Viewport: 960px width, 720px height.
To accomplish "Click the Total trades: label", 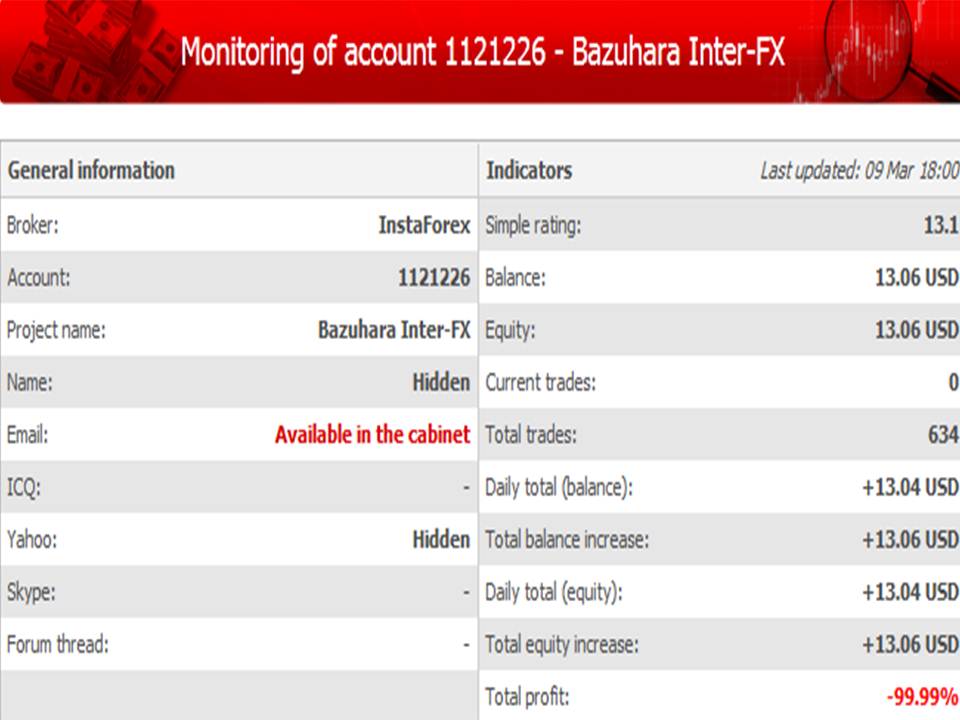I will pos(531,435).
